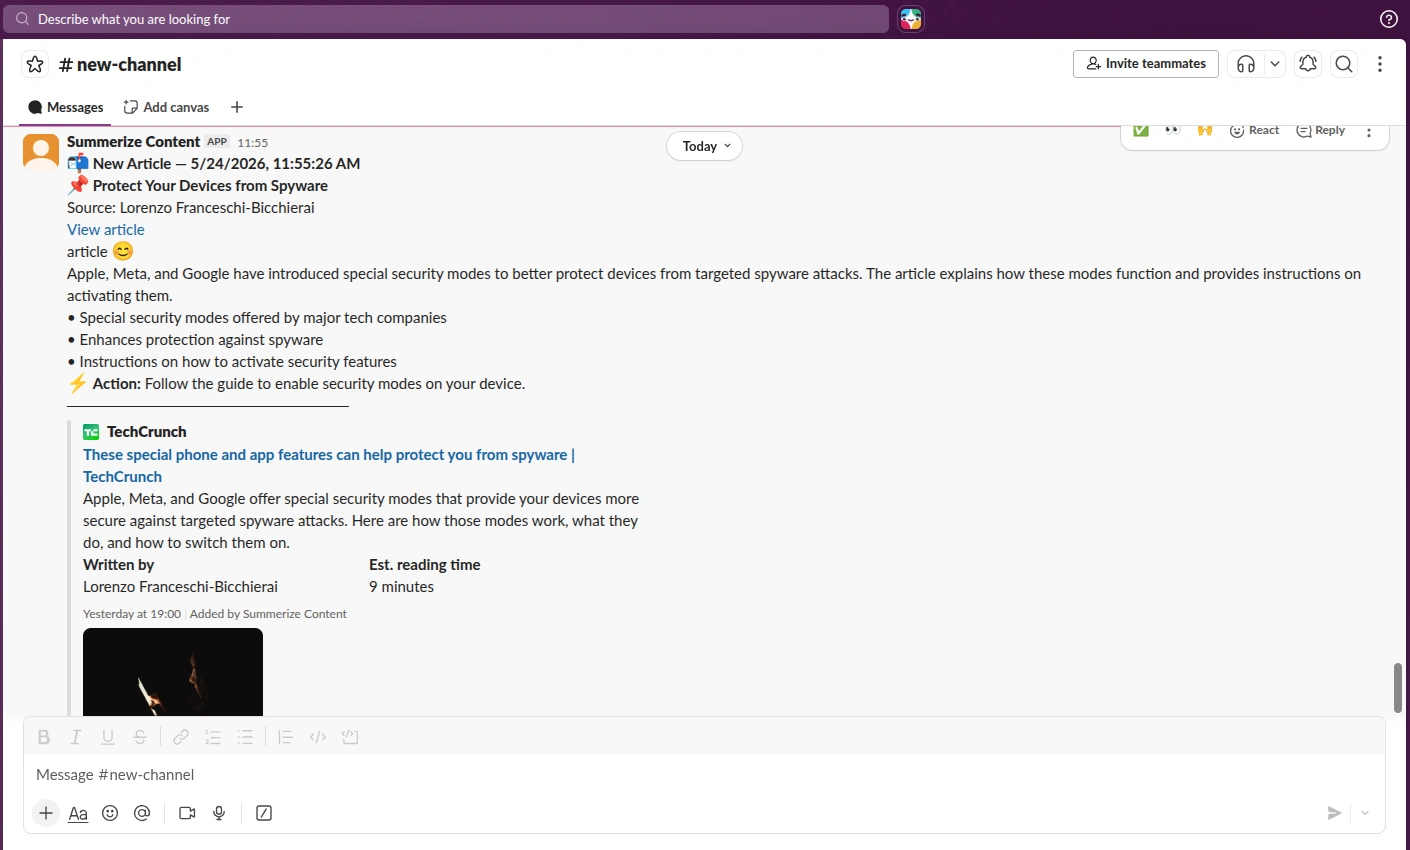Open channel more options menu

pyautogui.click(x=1380, y=64)
